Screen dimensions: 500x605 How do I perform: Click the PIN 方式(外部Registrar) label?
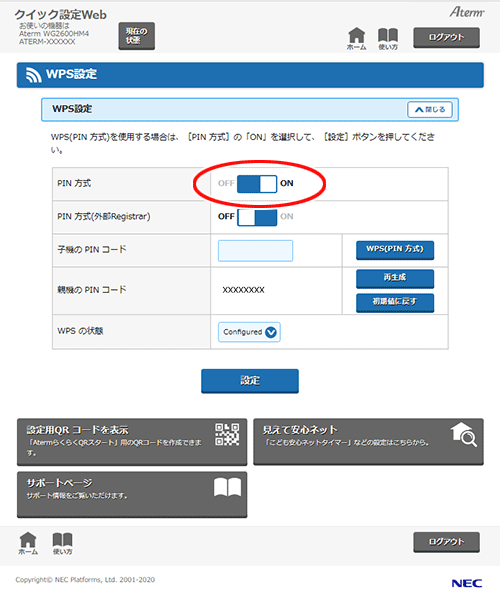point(104,216)
